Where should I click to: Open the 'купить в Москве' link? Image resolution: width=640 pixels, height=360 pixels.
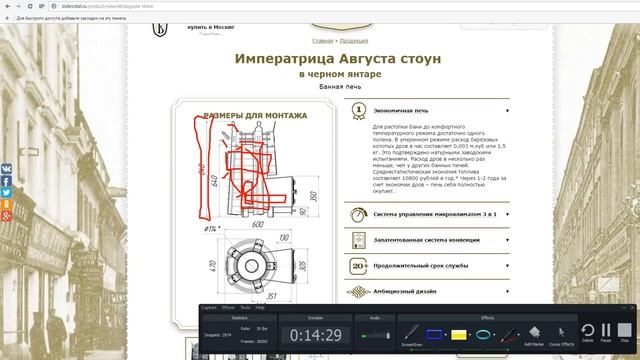[211, 27]
